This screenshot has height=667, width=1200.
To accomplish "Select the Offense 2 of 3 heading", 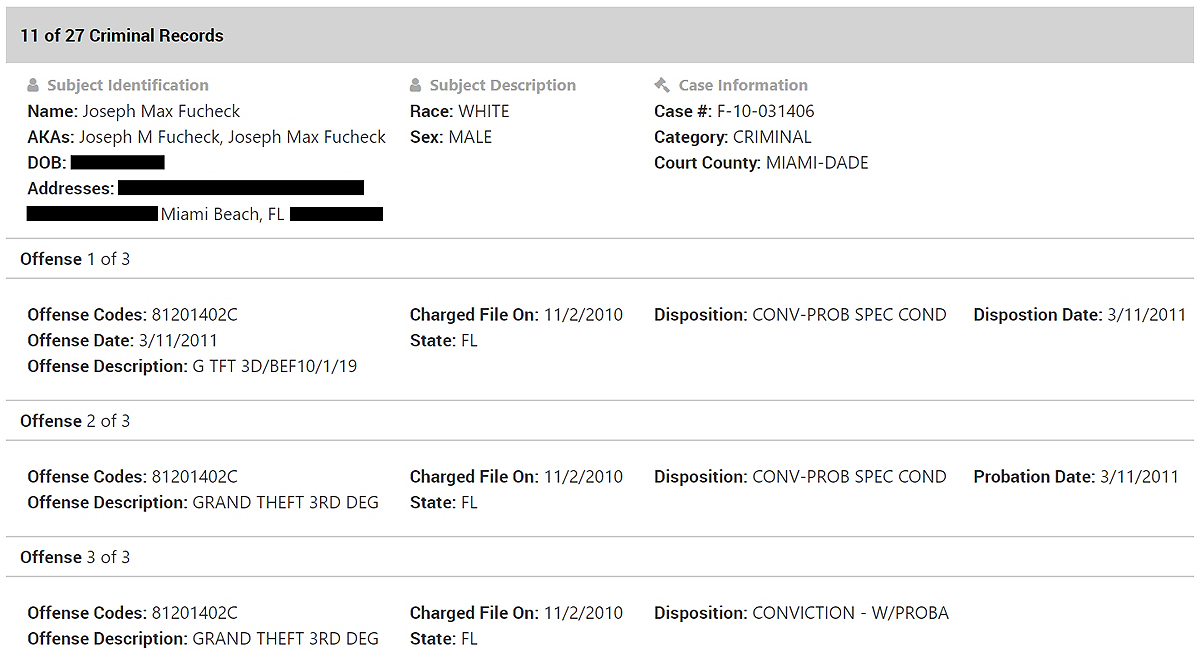I will click(x=75, y=421).
